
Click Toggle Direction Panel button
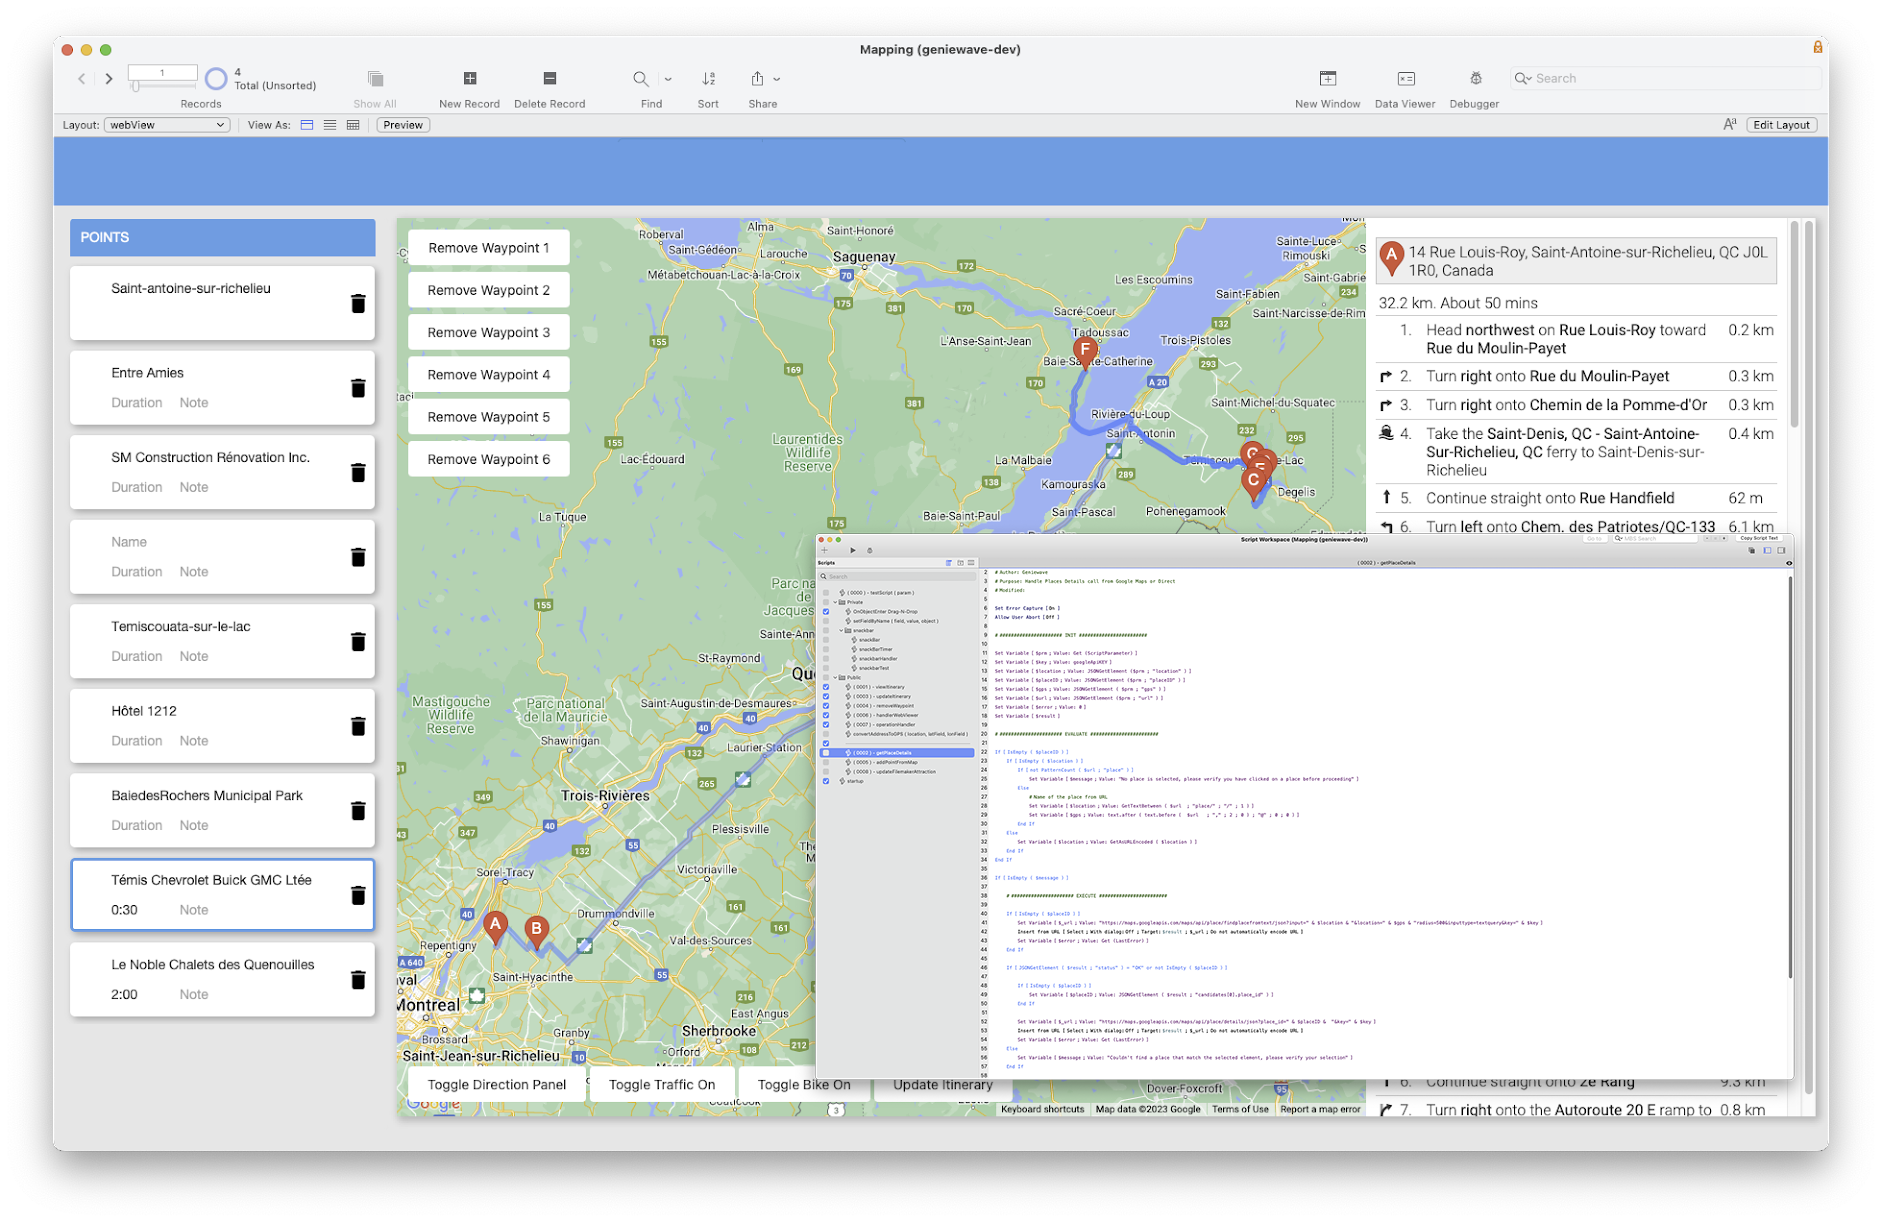pos(497,1085)
